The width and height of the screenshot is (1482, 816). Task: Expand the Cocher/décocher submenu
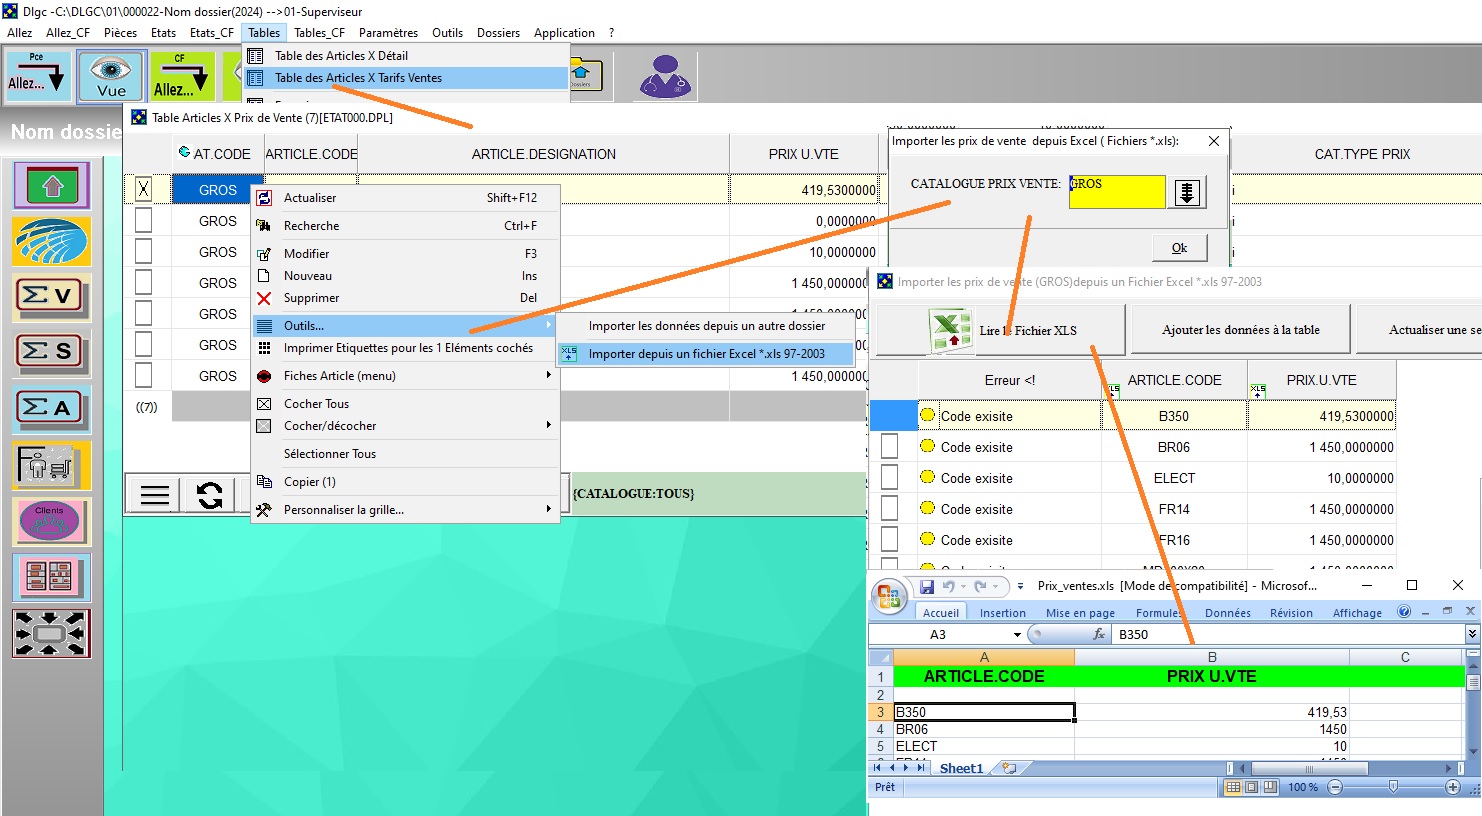pyautogui.click(x=548, y=425)
